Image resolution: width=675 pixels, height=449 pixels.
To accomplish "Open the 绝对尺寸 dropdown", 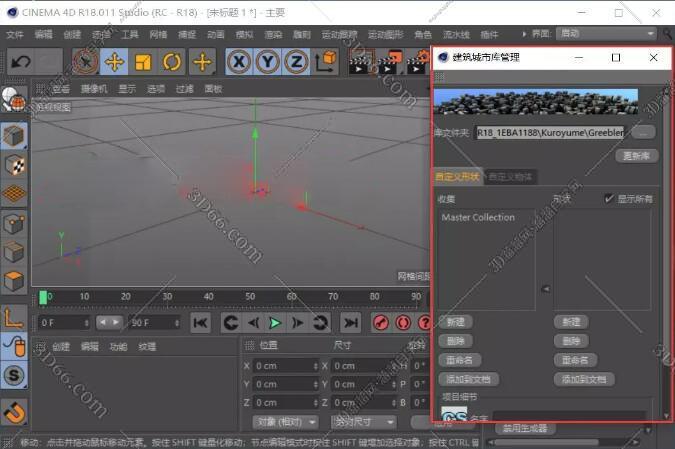I will [364, 422].
